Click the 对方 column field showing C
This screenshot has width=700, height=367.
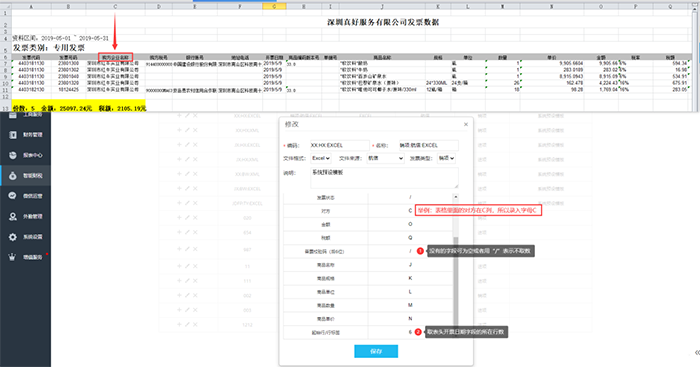410,211
